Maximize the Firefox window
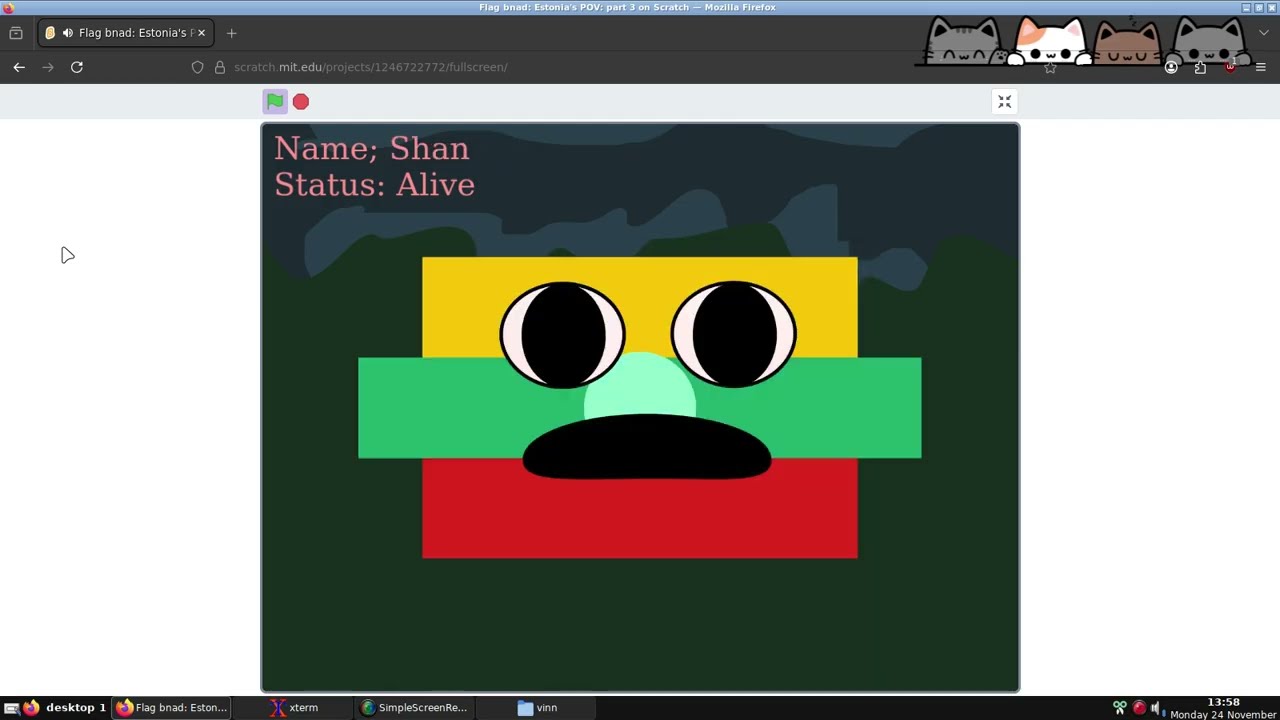 click(1258, 7)
